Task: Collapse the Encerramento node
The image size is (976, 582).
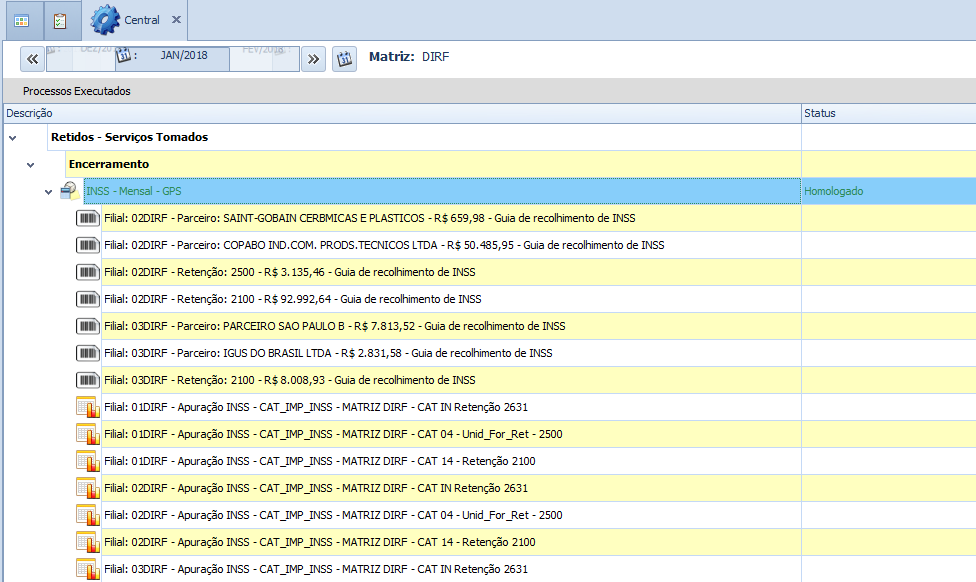Action: pyautogui.click(x=31, y=164)
